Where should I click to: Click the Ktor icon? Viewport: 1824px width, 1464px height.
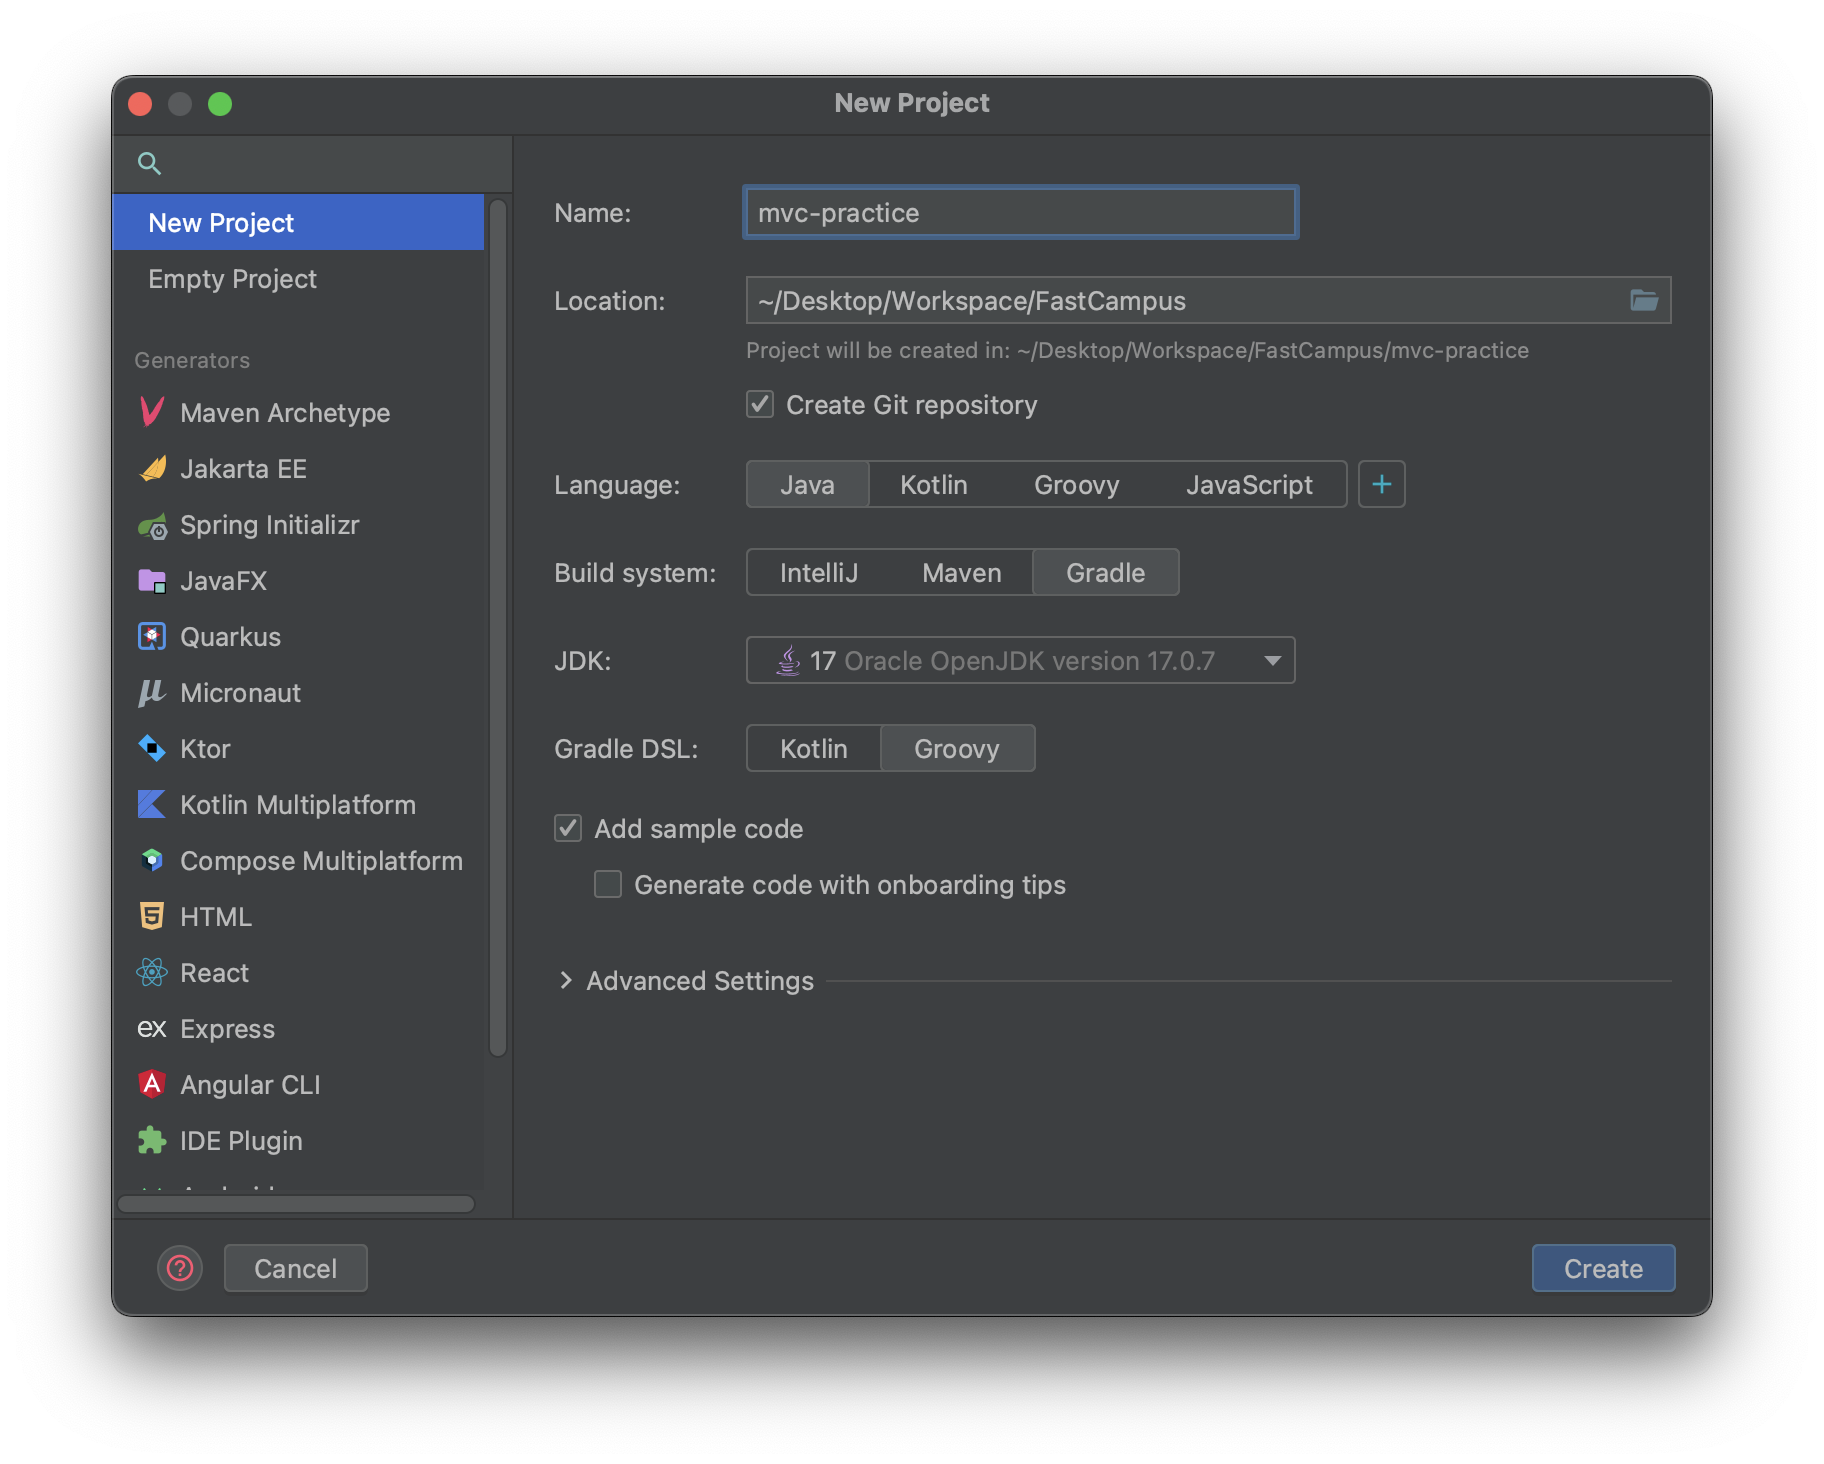pyautogui.click(x=152, y=749)
